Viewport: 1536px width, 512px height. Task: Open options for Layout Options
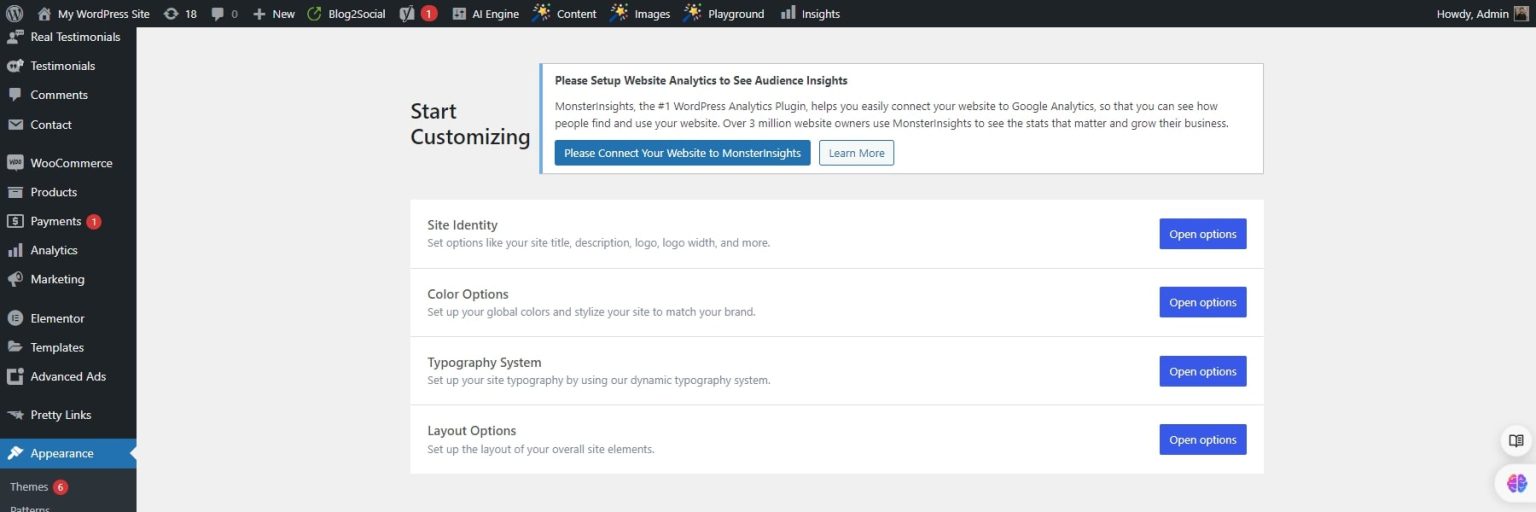point(1202,440)
